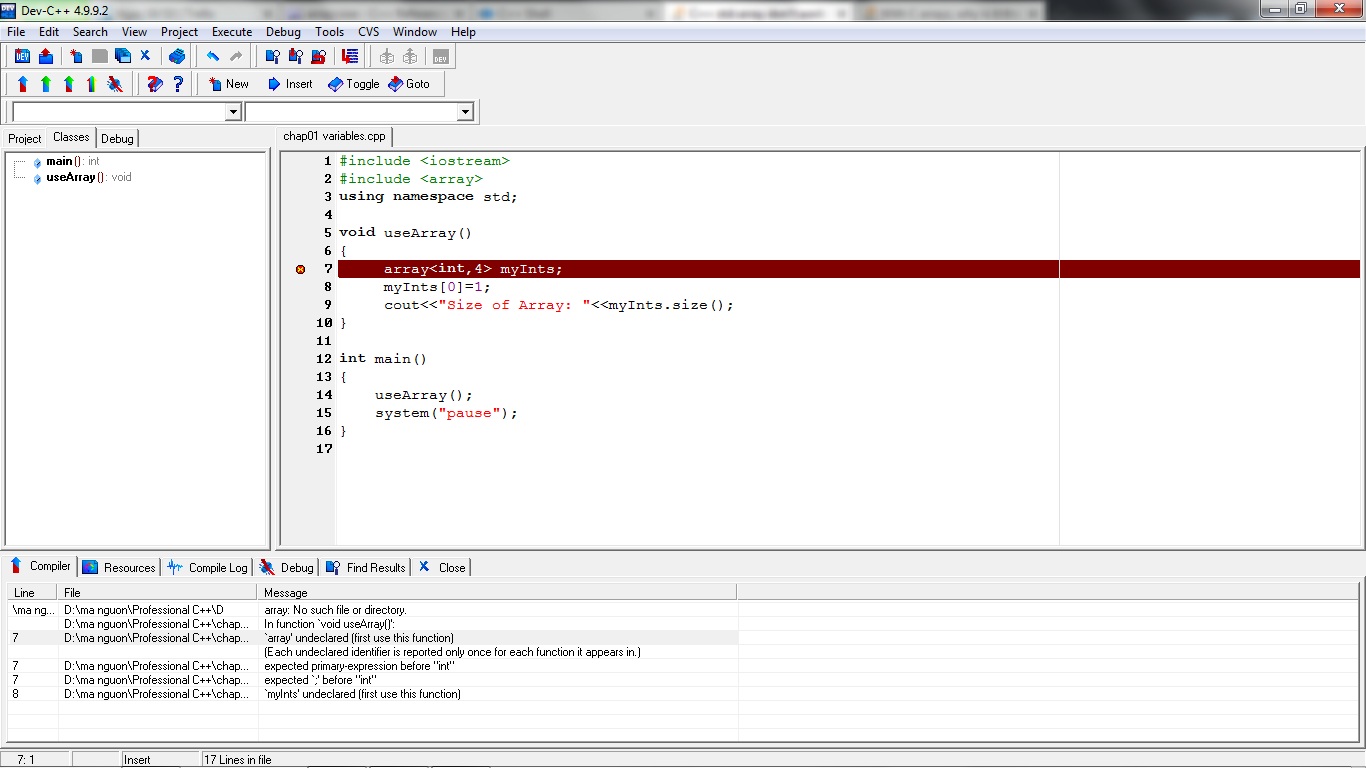The width and height of the screenshot is (1366, 768).
Task: Click the New toolbar button
Action: (228, 84)
